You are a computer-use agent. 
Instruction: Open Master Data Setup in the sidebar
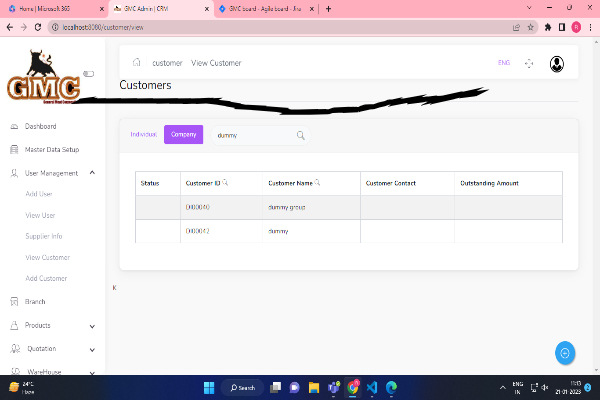pos(51,150)
